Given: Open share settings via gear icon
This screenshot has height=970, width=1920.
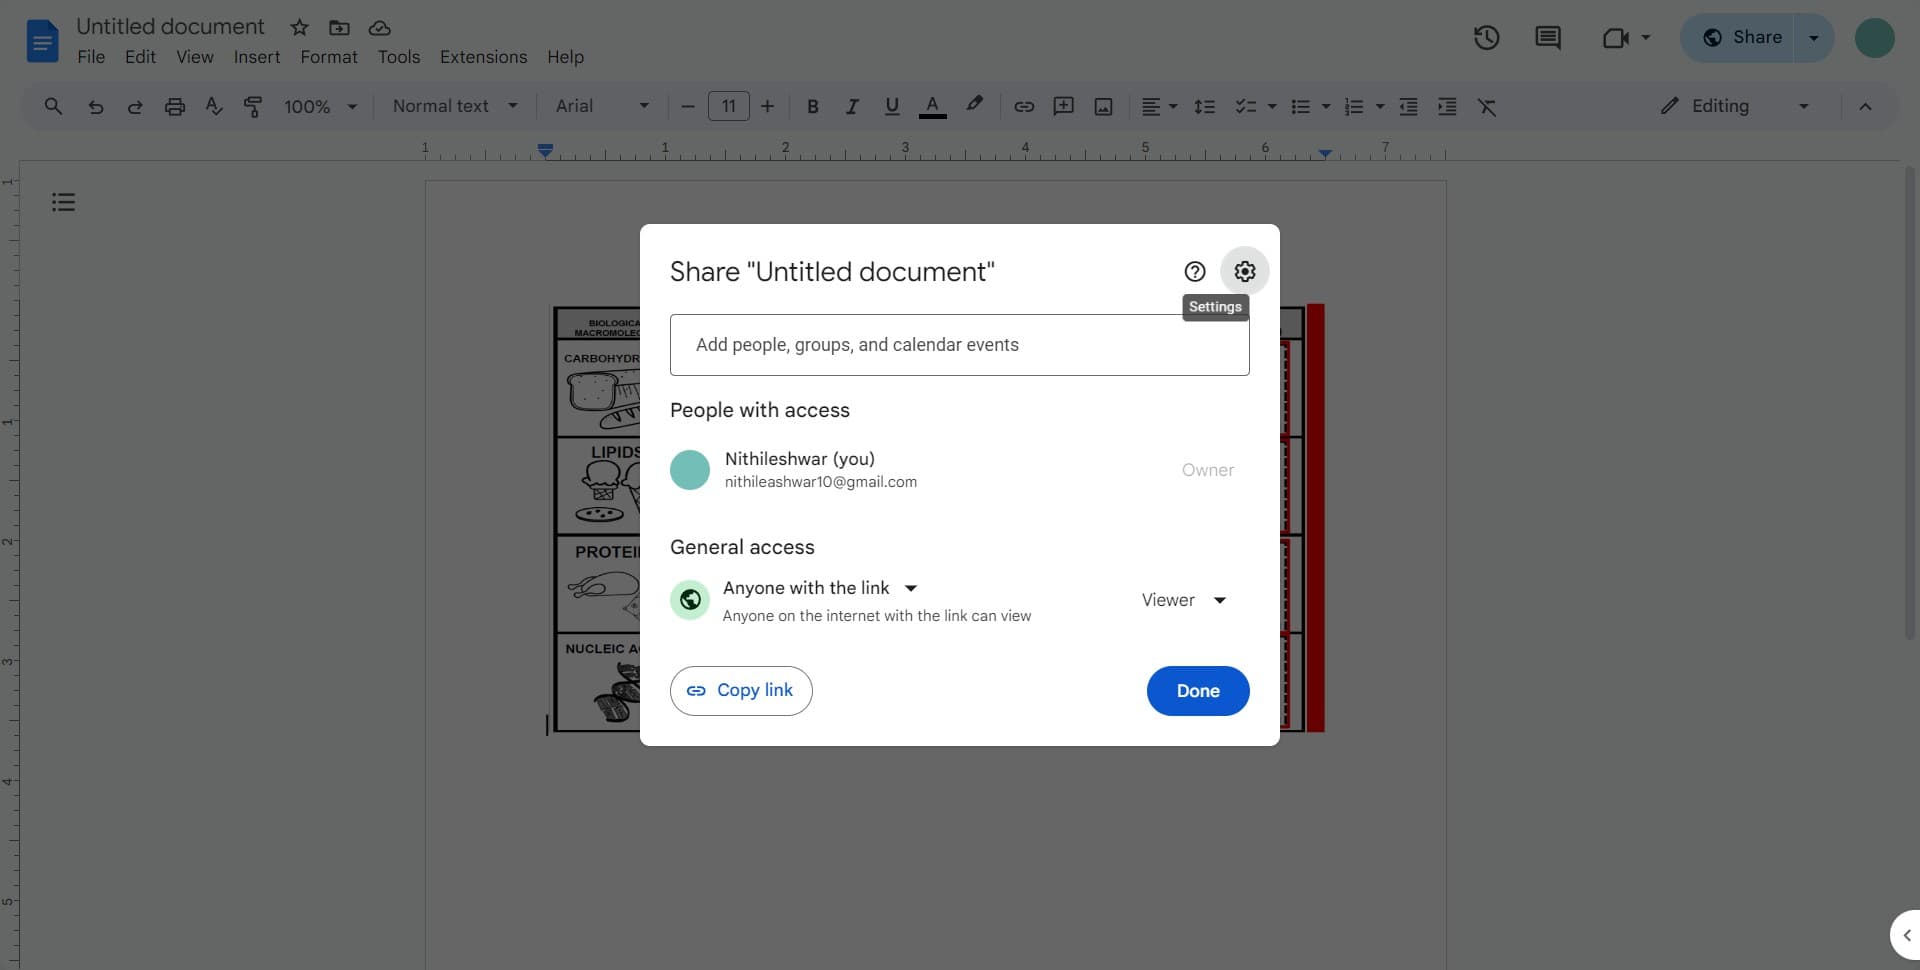Looking at the screenshot, I should coord(1244,270).
